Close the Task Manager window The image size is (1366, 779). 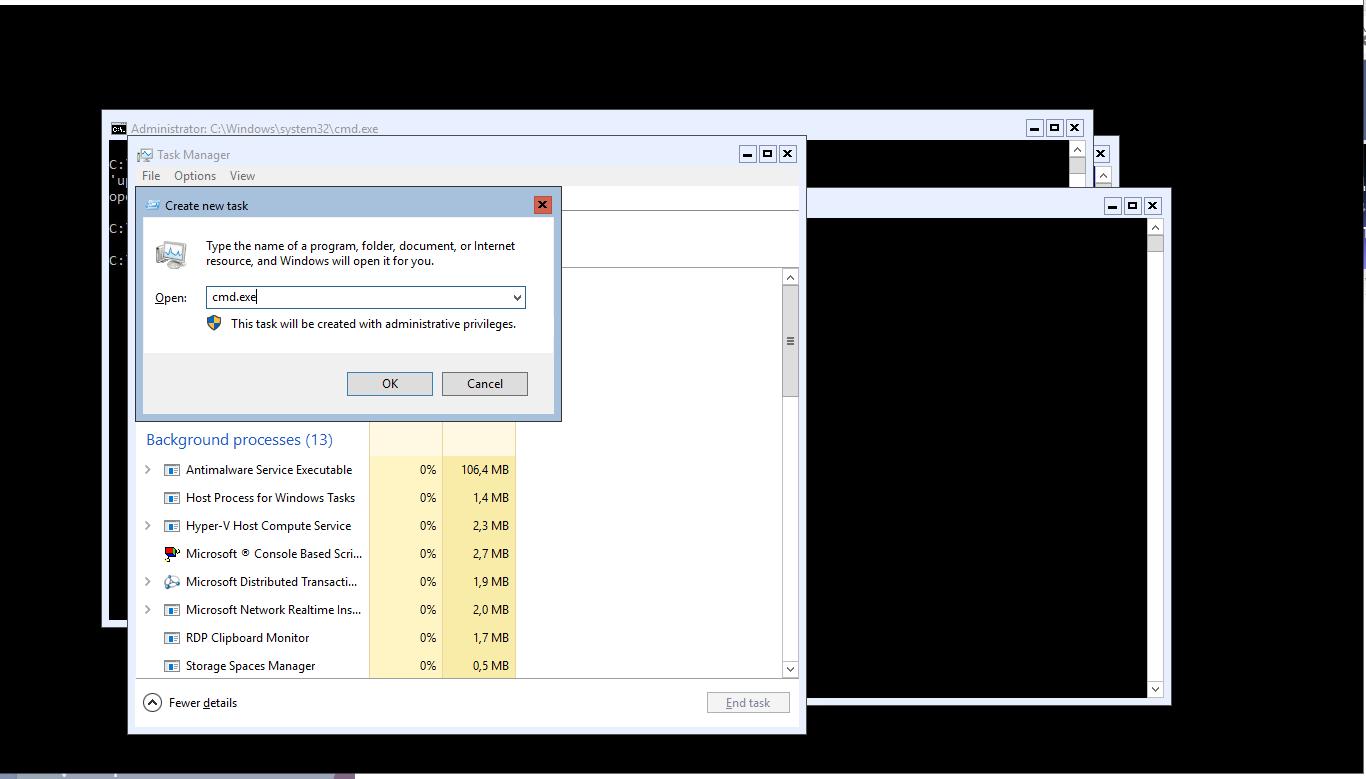tap(787, 154)
